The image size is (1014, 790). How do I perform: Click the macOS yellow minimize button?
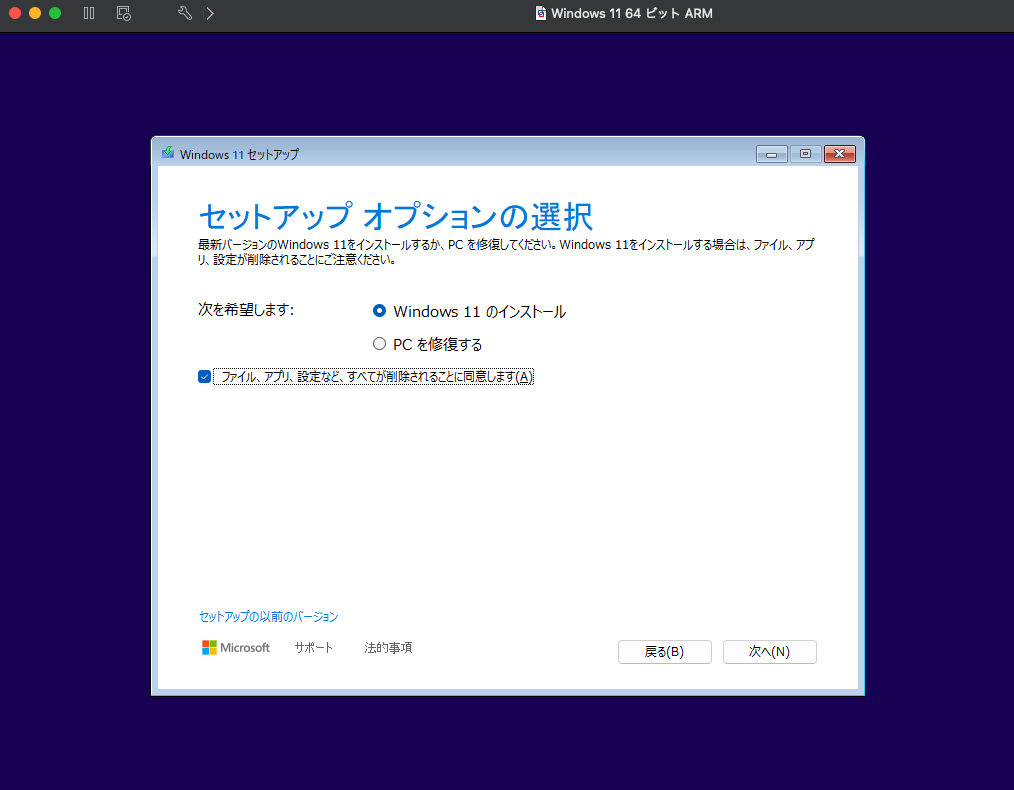pyautogui.click(x=35, y=14)
